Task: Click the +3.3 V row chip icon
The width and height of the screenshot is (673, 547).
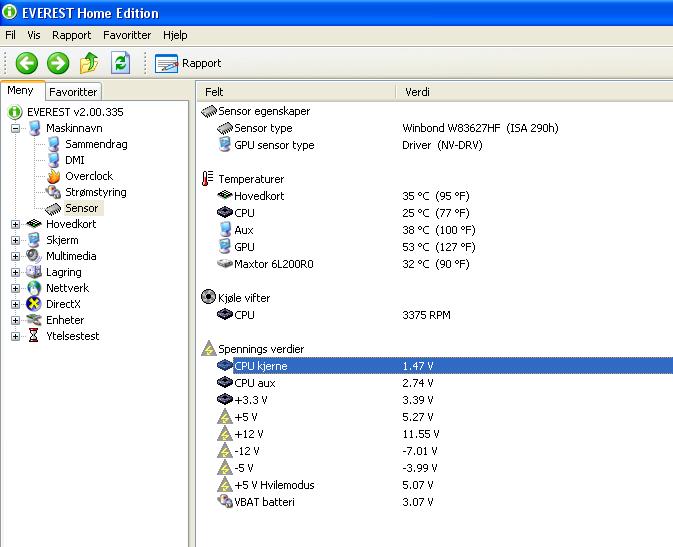Action: pos(225,399)
